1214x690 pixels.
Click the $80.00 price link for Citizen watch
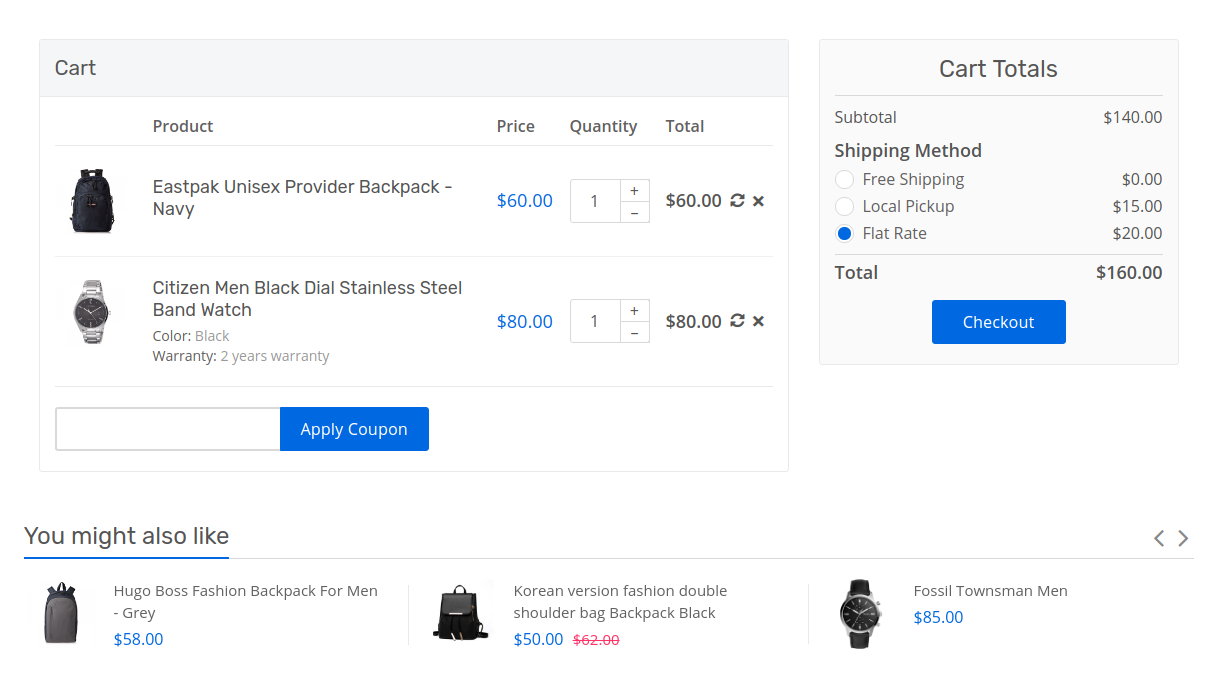click(524, 321)
